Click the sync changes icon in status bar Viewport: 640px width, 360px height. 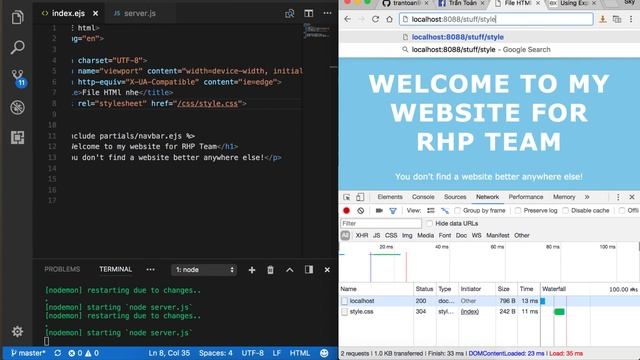coord(58,353)
